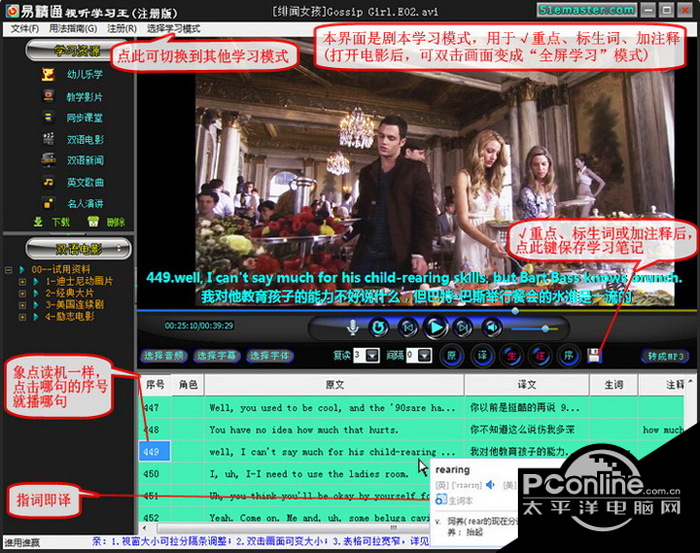Open the 英文歌曲 music note icon
The width and height of the screenshot is (700, 553).
click(x=48, y=182)
